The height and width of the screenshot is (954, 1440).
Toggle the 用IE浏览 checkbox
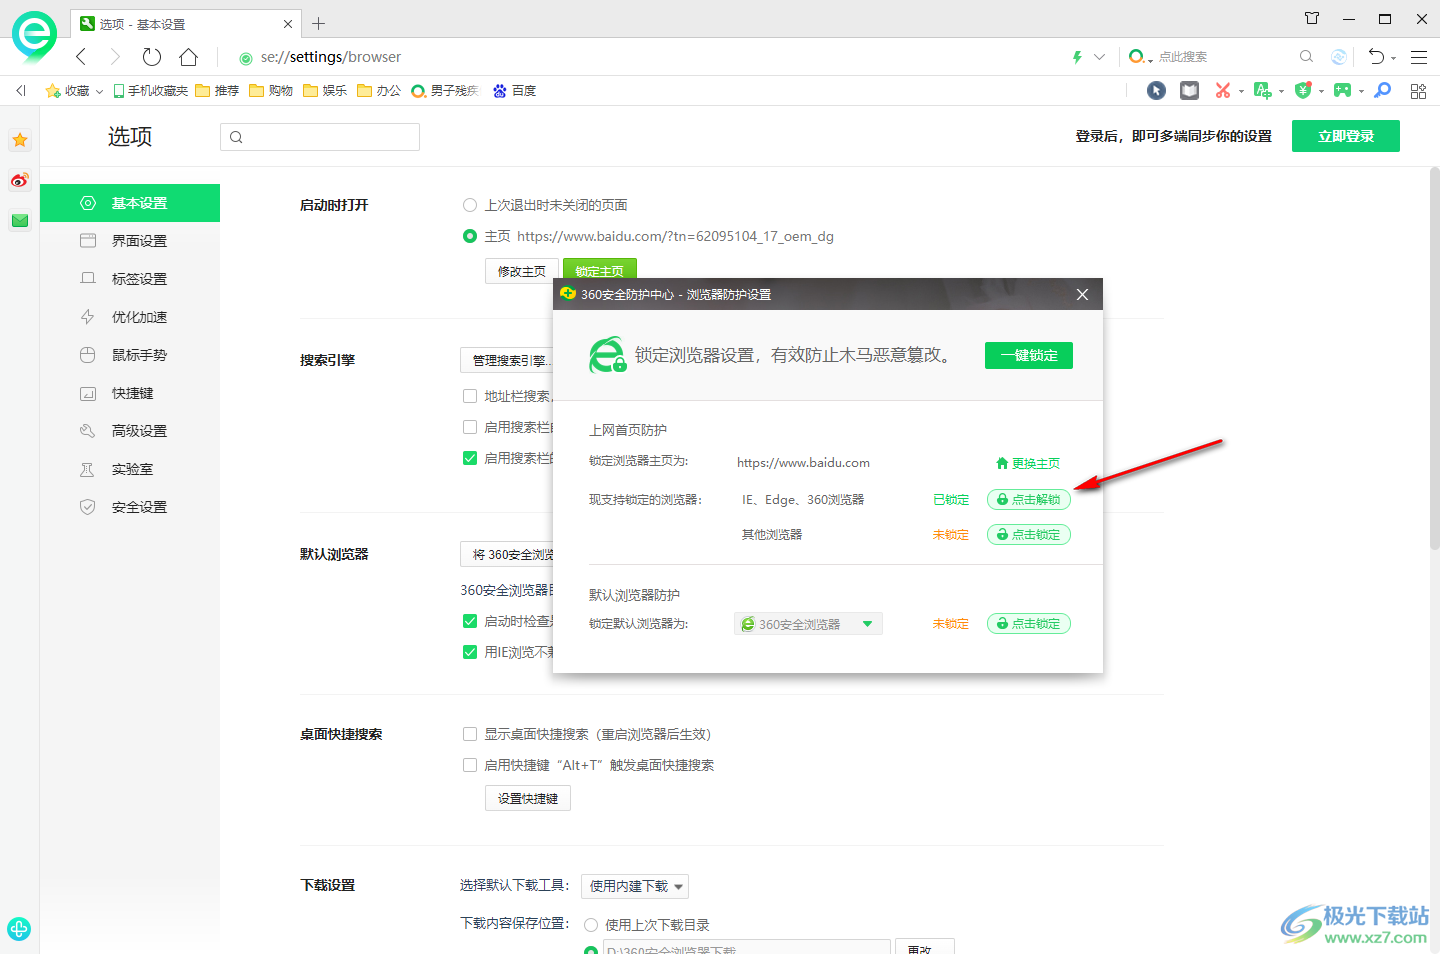click(470, 652)
